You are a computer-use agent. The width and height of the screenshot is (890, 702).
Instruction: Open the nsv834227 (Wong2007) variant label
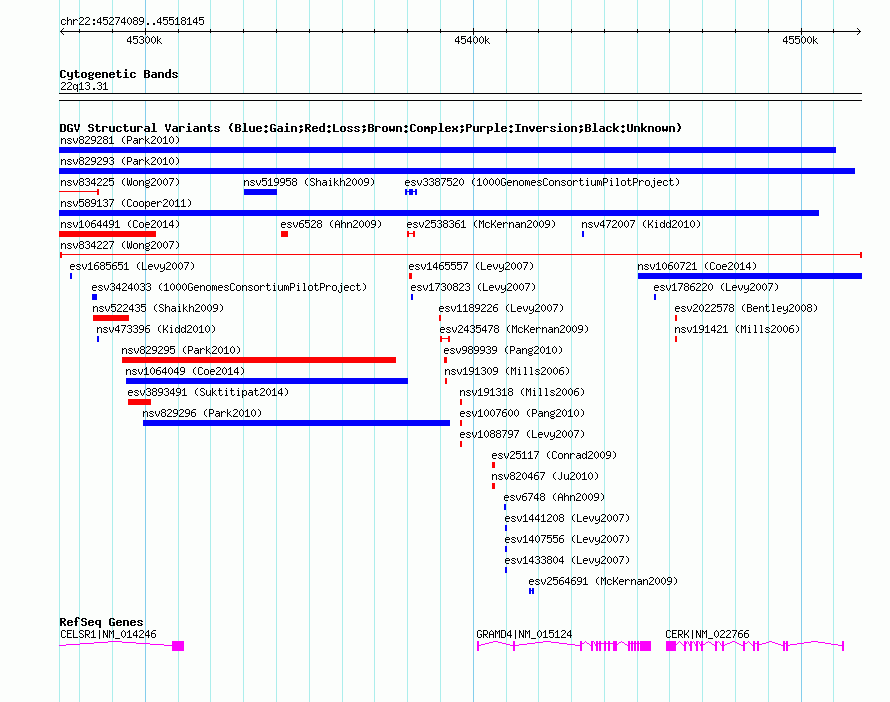pos(120,245)
